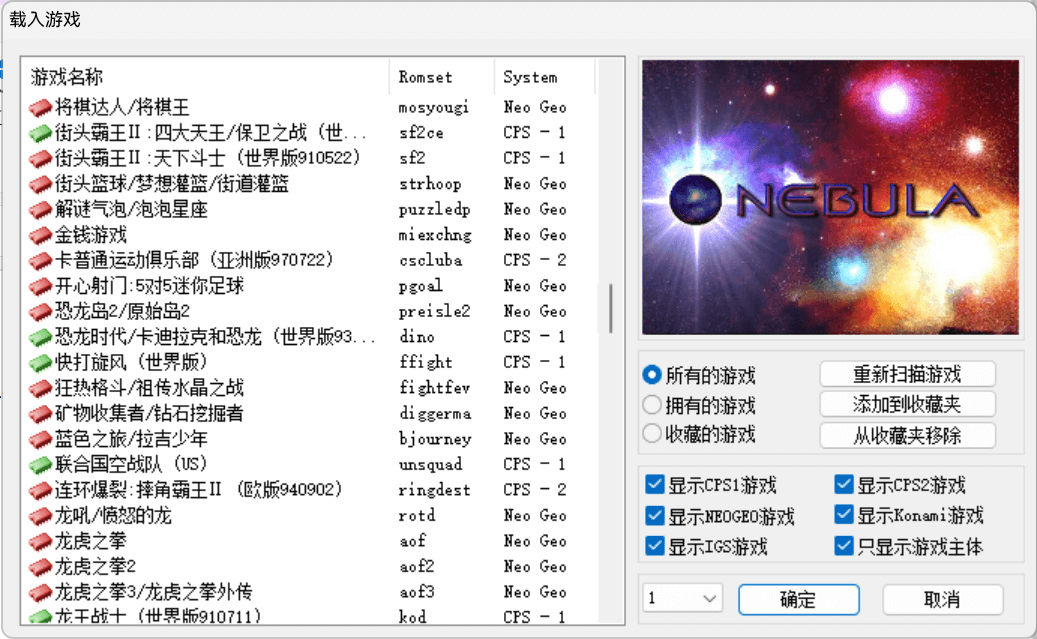Viewport: 1037px width, 639px height.
Task: Open the number dropdown showing 1
Action: (683, 599)
